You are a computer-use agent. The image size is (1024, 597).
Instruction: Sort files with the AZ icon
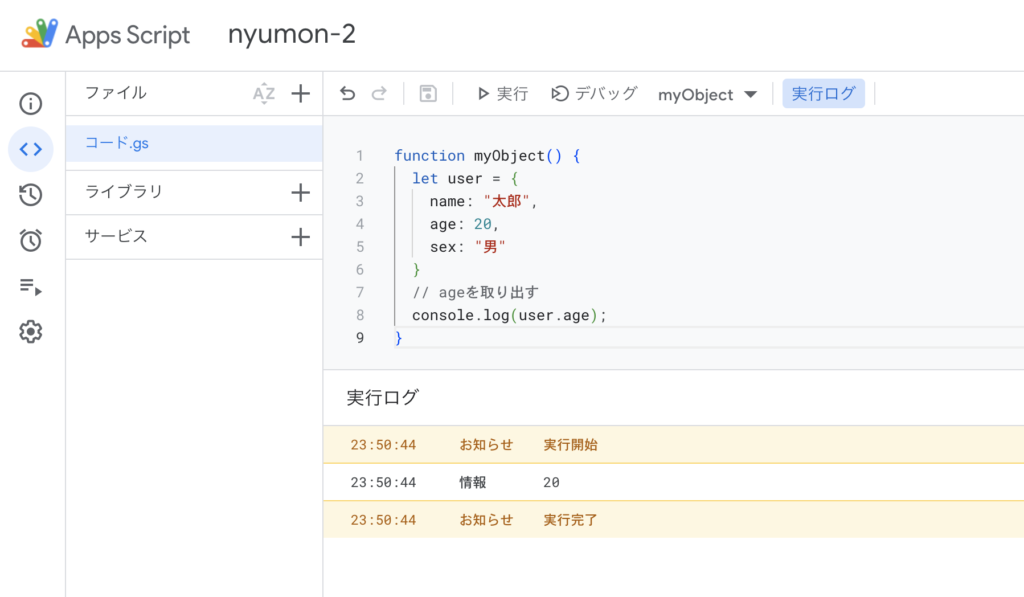(x=264, y=94)
